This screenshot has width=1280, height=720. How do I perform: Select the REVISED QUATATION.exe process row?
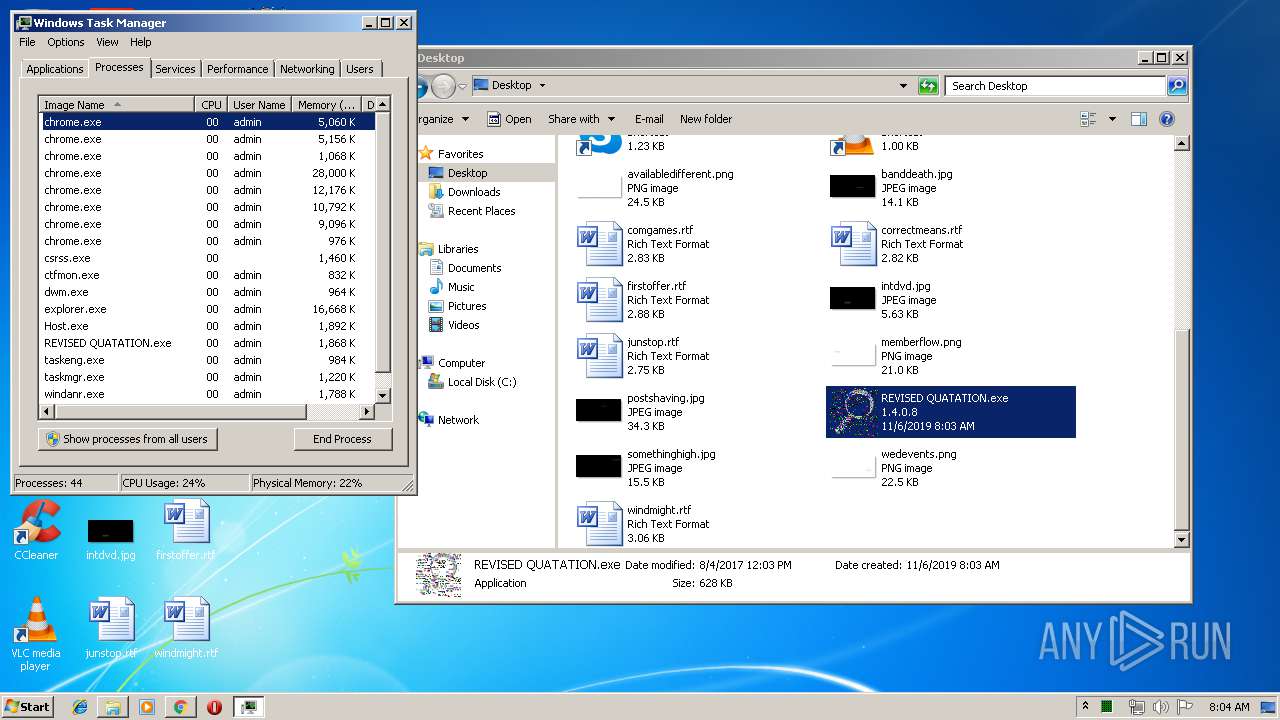[208, 343]
